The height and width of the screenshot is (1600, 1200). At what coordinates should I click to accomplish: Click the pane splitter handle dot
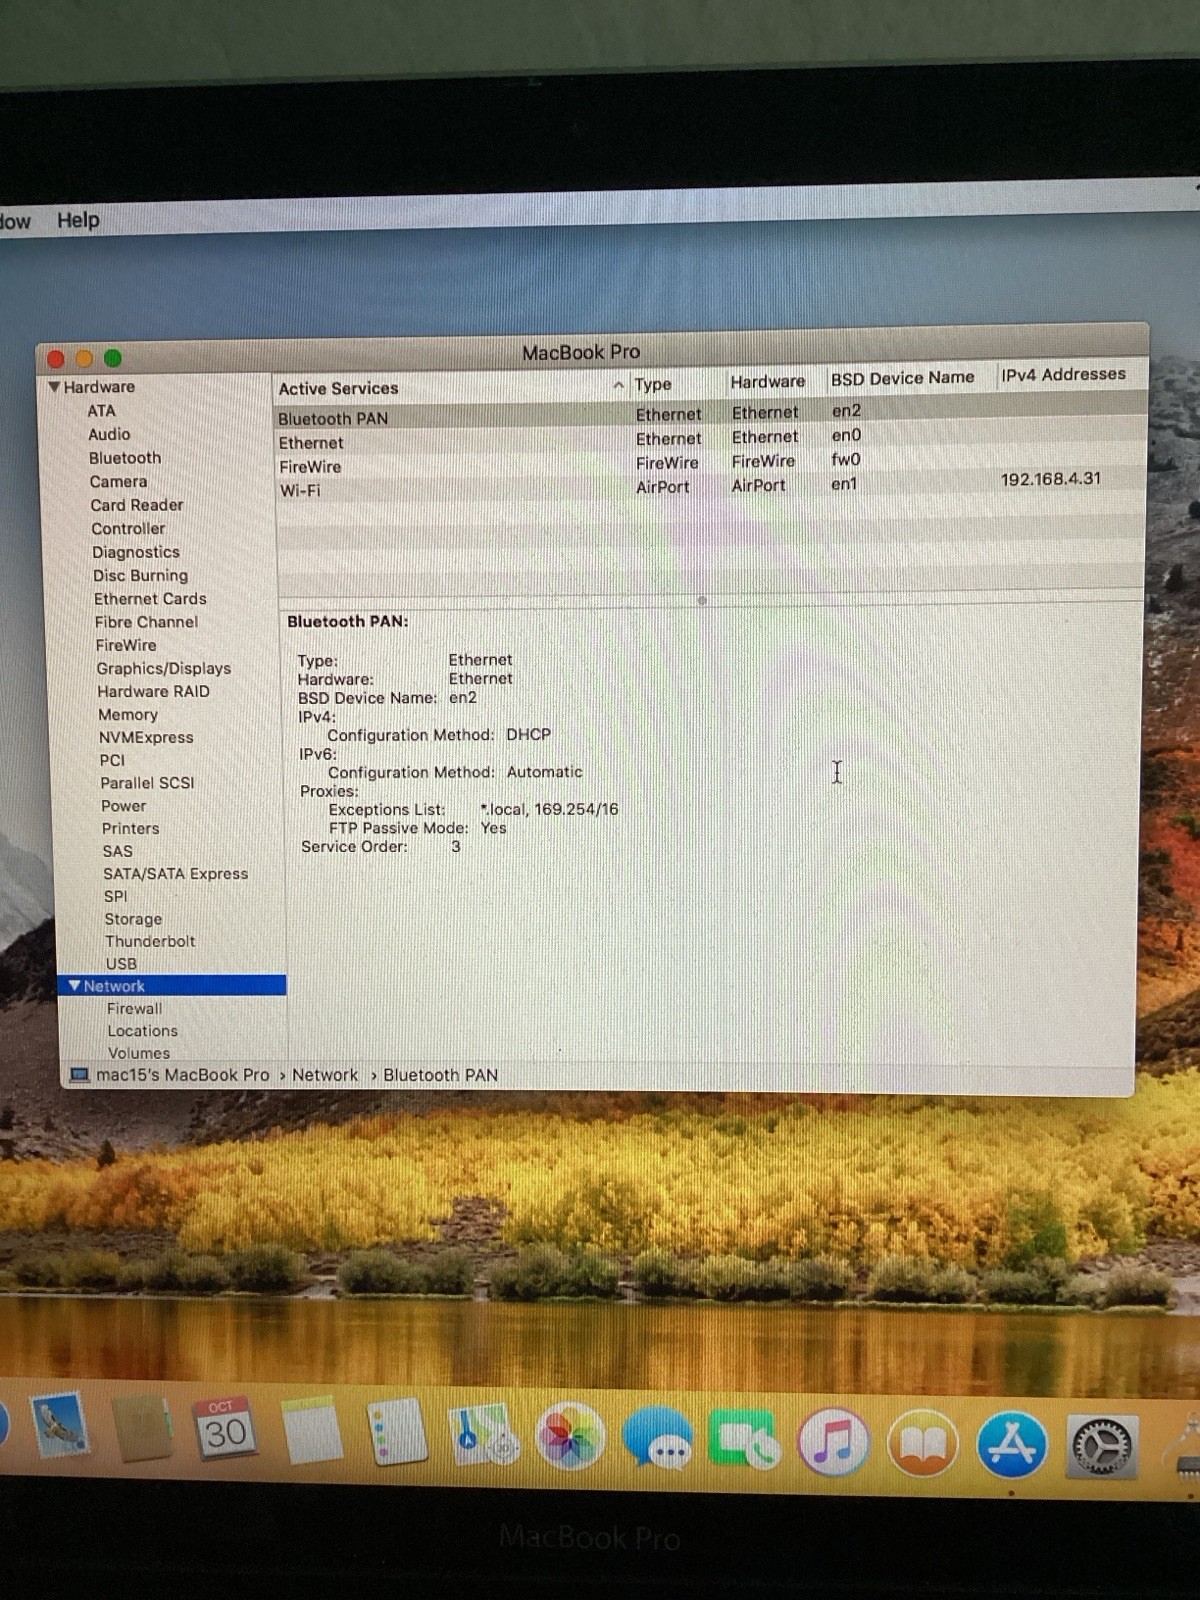pos(702,601)
